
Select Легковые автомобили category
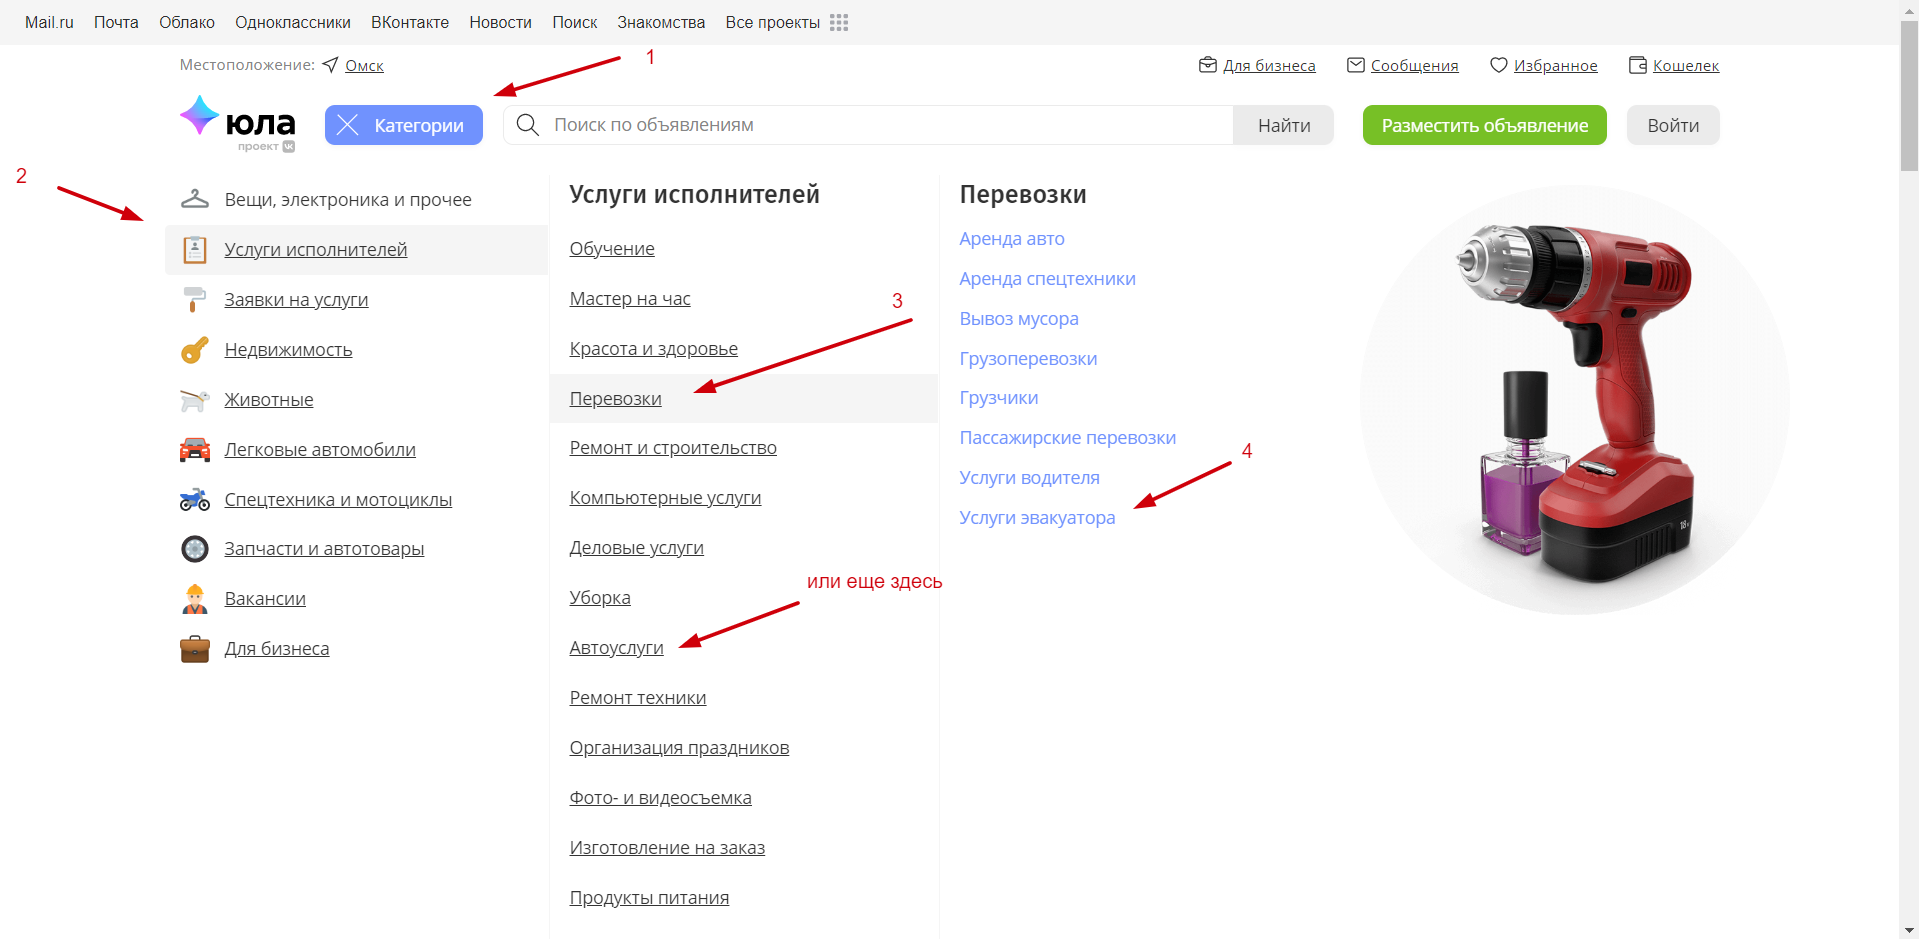pos(320,450)
